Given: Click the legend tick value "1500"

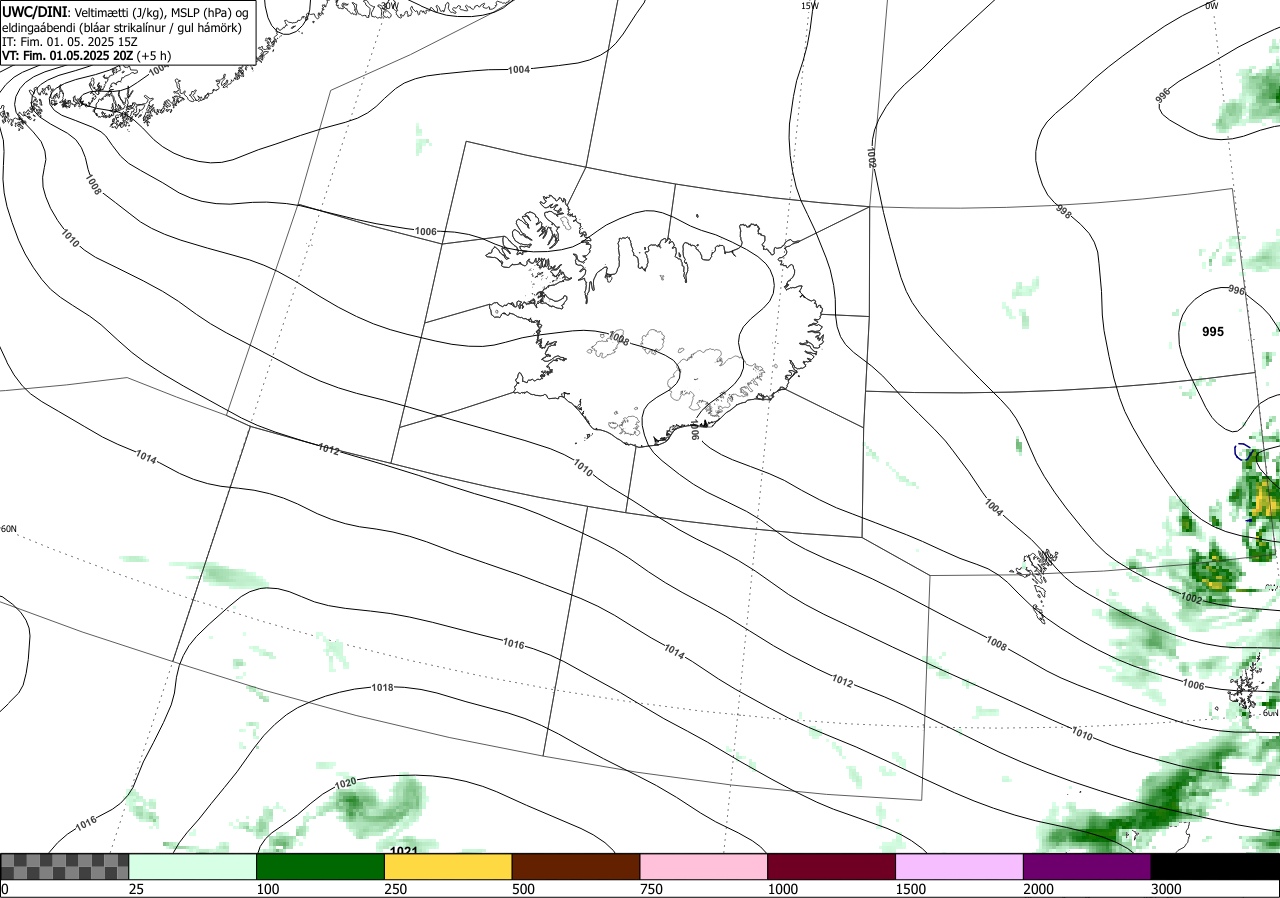Looking at the screenshot, I should pos(912,889).
